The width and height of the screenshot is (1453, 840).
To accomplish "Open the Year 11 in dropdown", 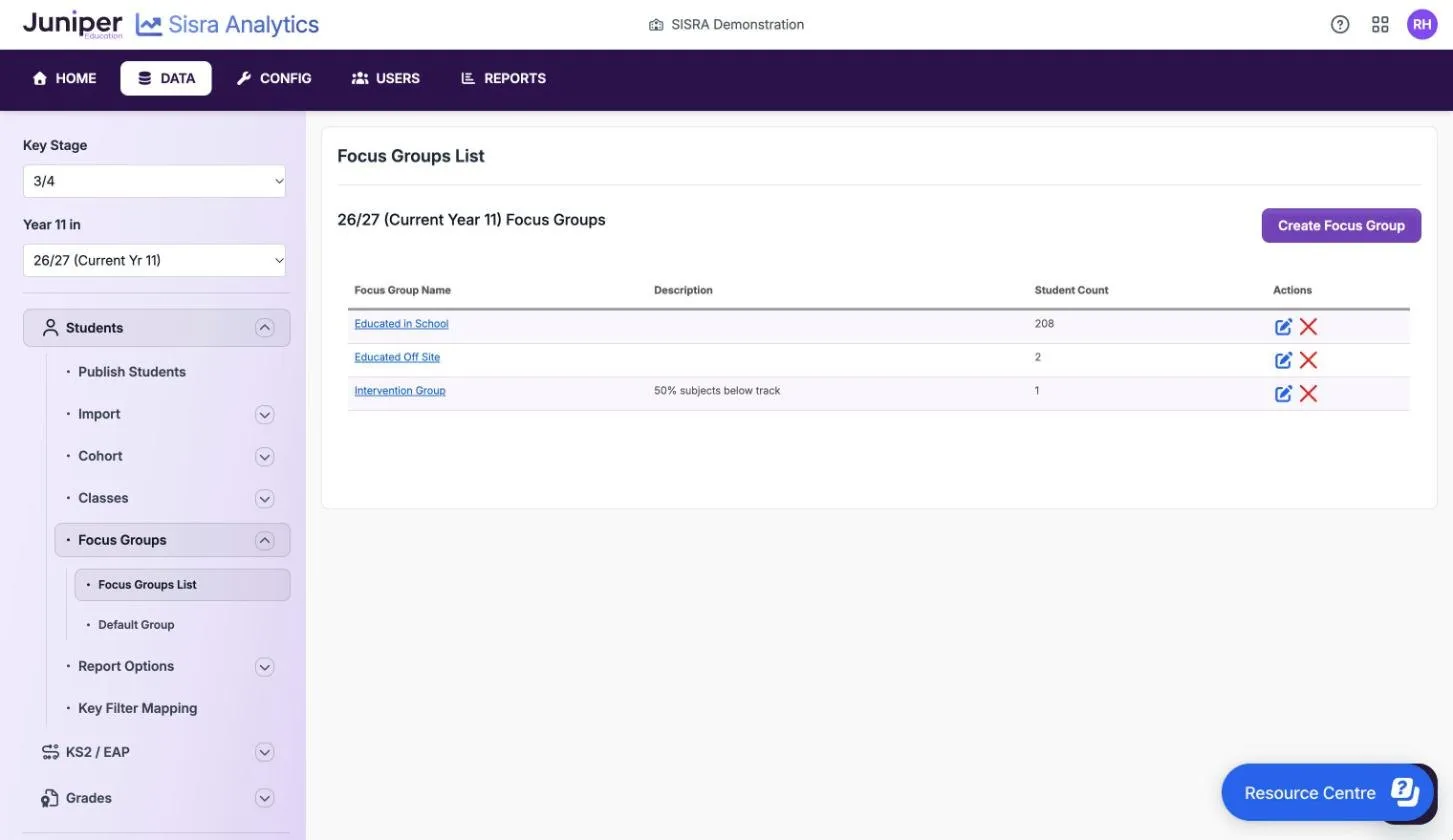I will pyautogui.click(x=154, y=260).
